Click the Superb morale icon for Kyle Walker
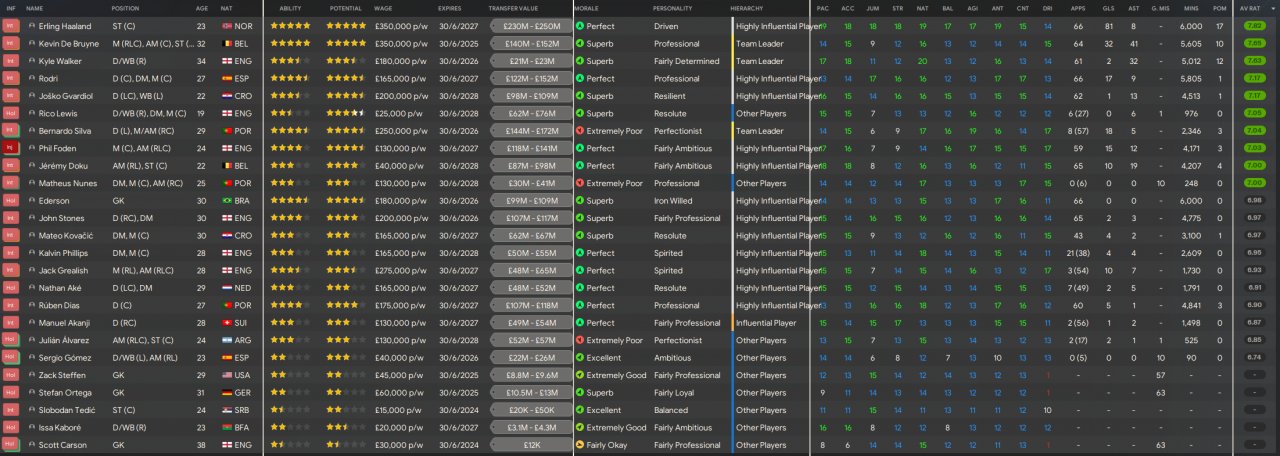Screen dimensions: 1280x456 click(580, 61)
